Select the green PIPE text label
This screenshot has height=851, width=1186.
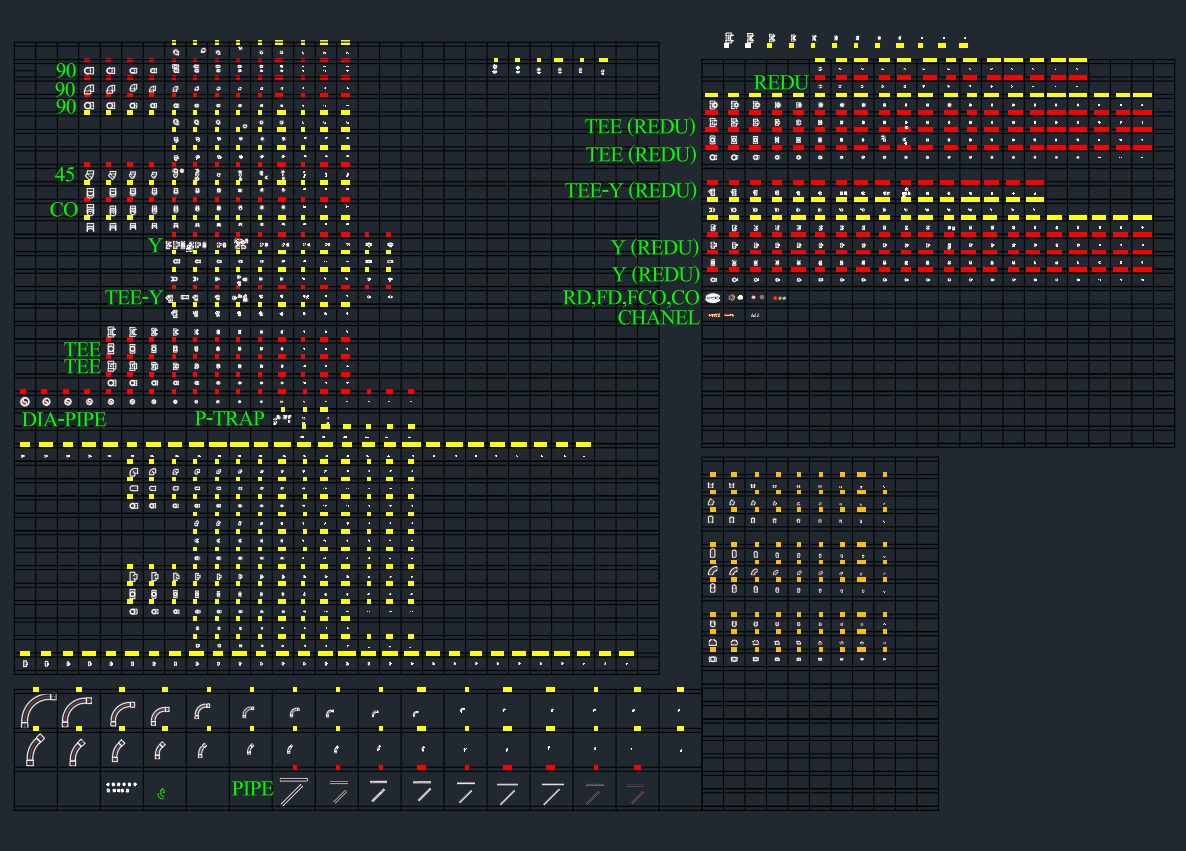point(252,788)
